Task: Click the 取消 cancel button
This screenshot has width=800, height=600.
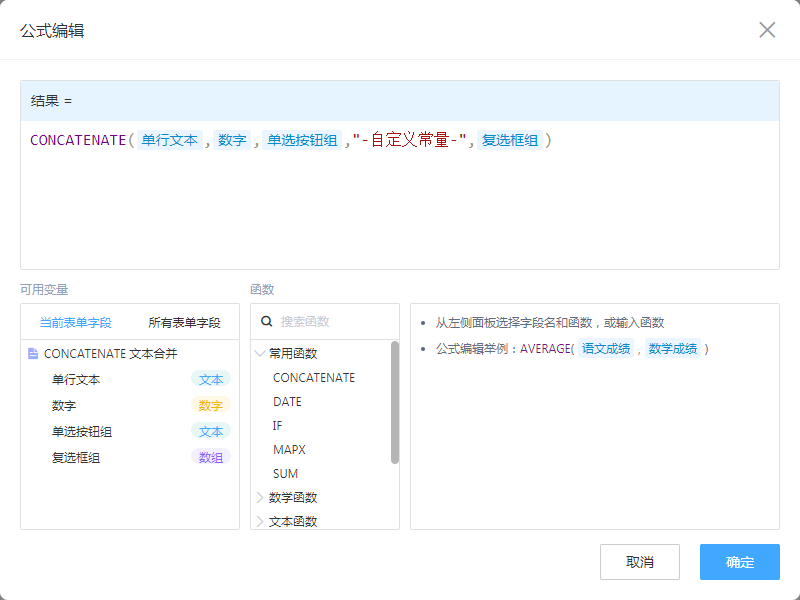Action: pyautogui.click(x=639, y=562)
